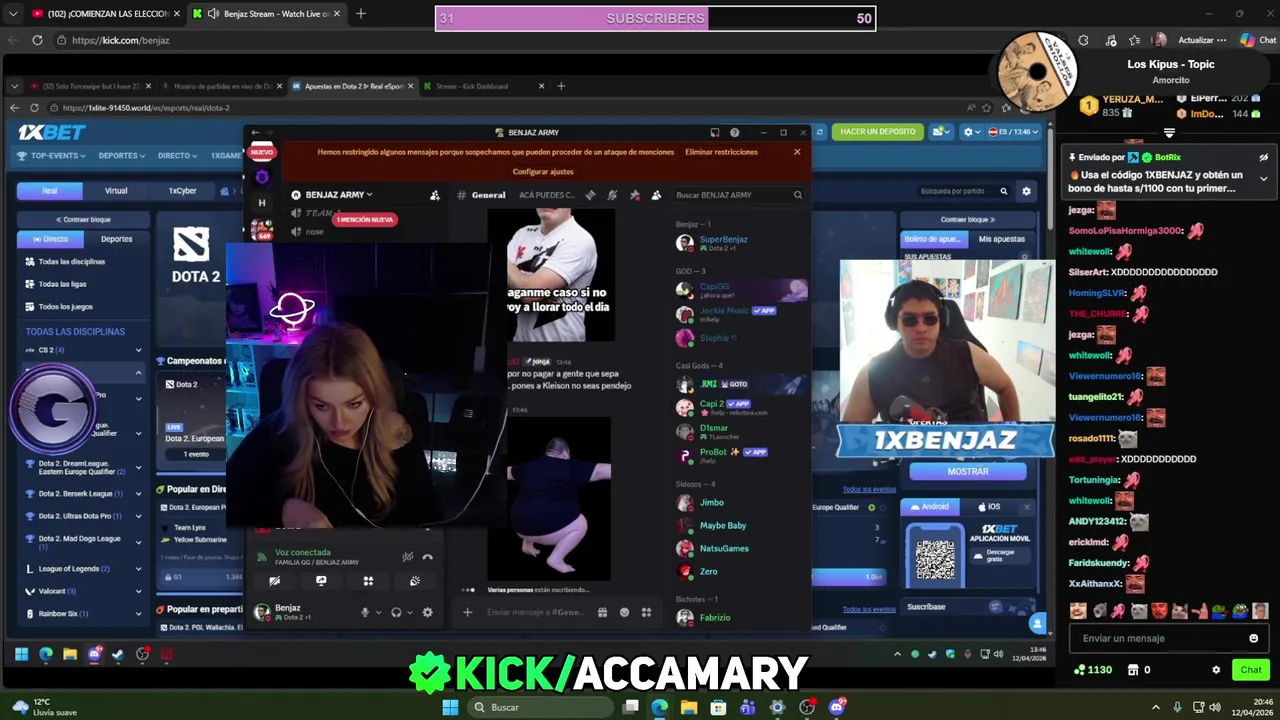Open 1xBet search settings gear icon
Viewport: 1280px width, 720px height.
point(1026,191)
